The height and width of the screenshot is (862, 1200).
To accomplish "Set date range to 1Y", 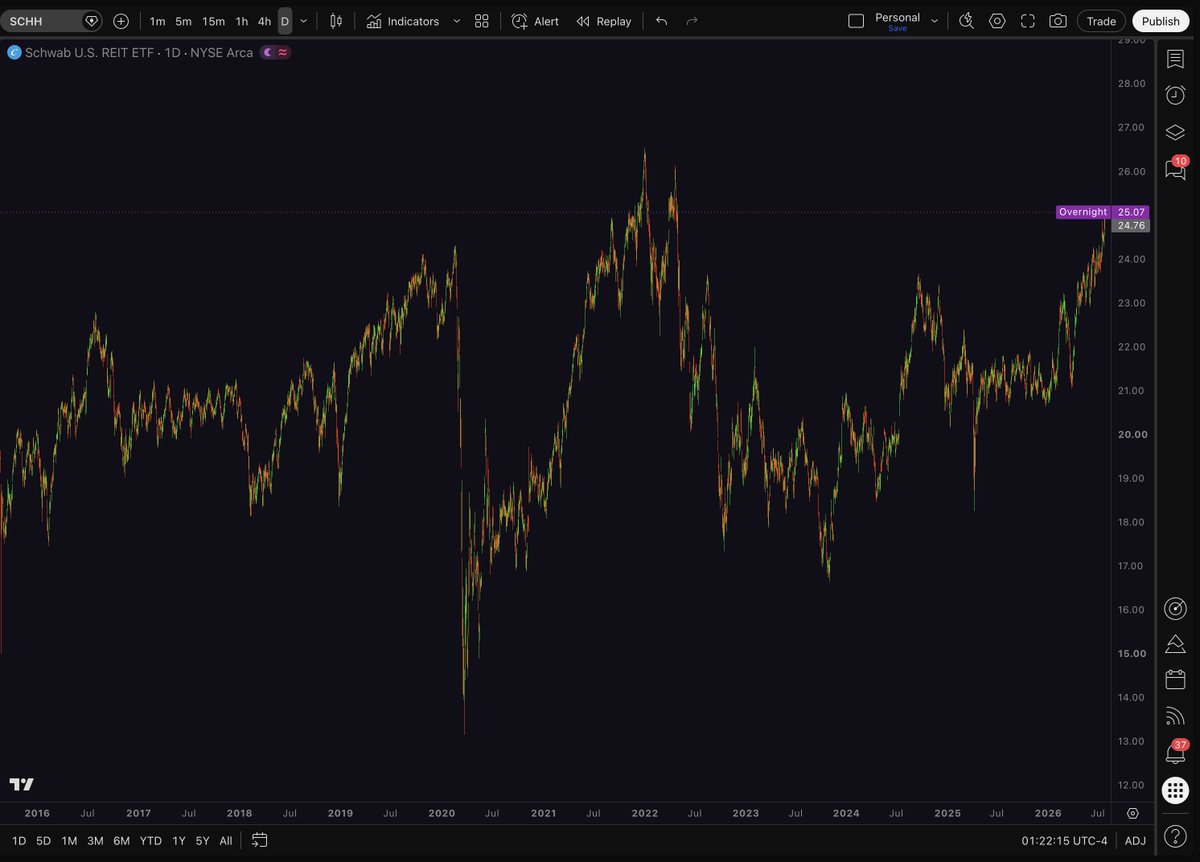I will [x=179, y=841].
